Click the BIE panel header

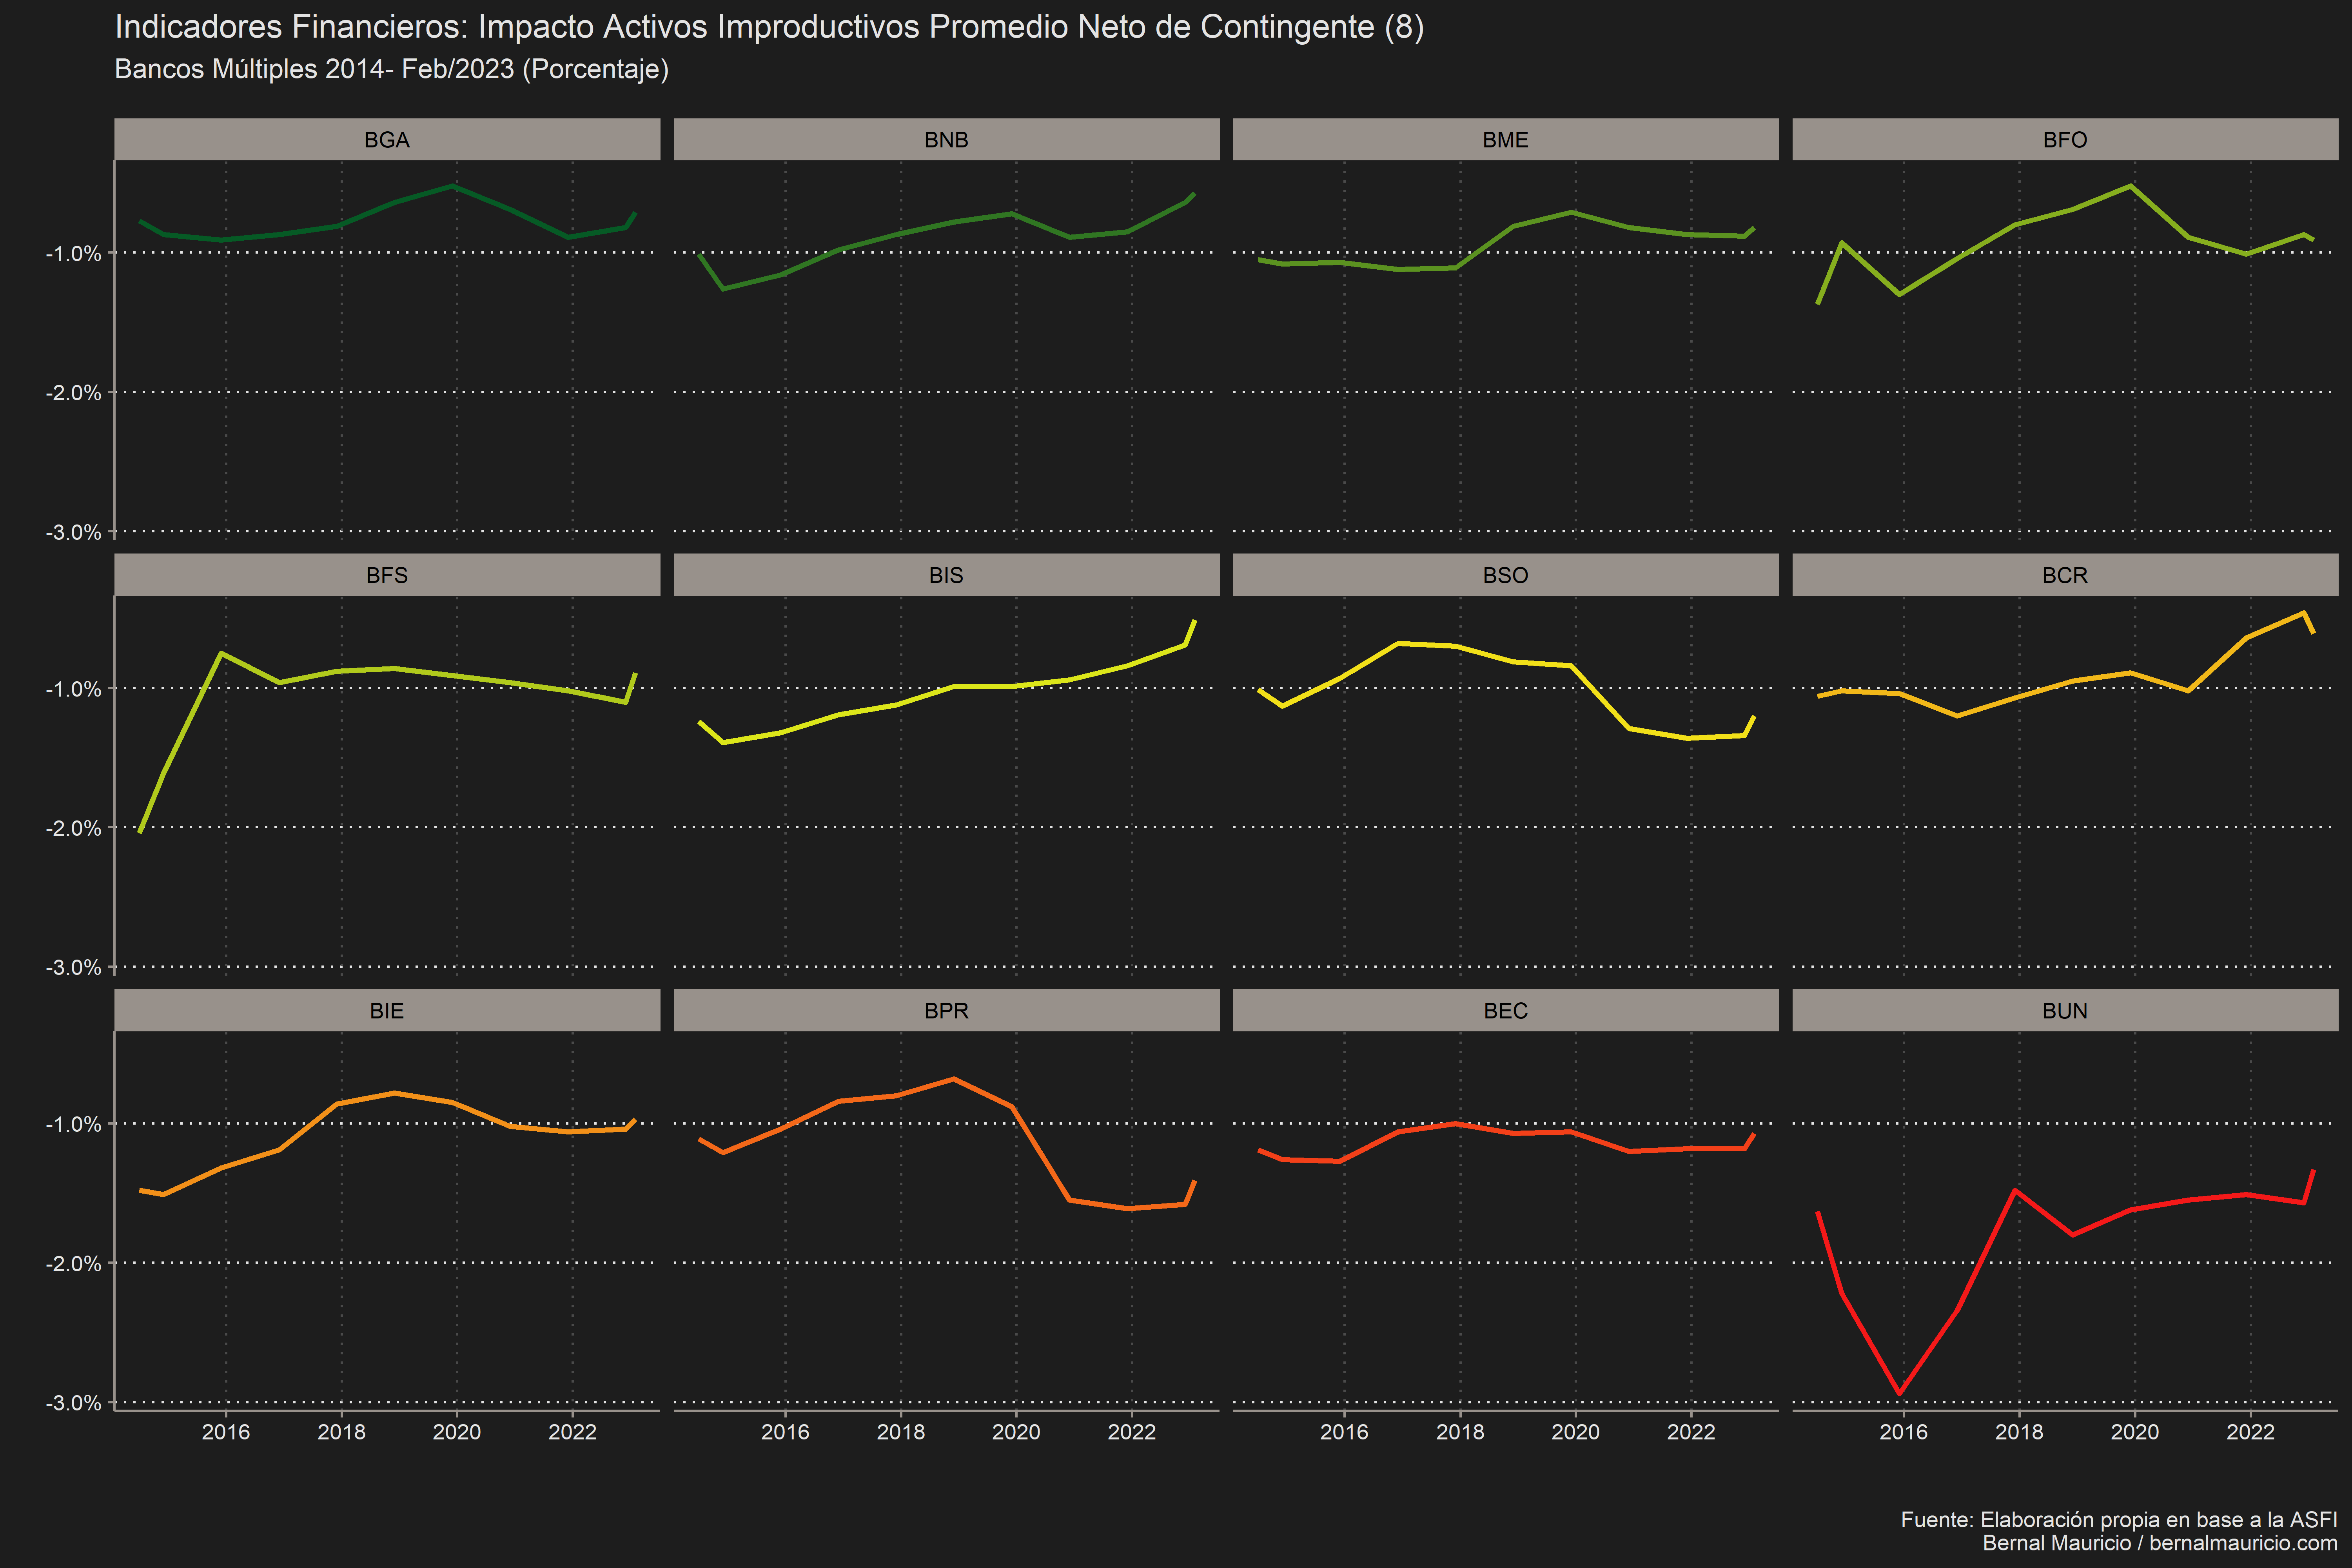click(x=387, y=1010)
